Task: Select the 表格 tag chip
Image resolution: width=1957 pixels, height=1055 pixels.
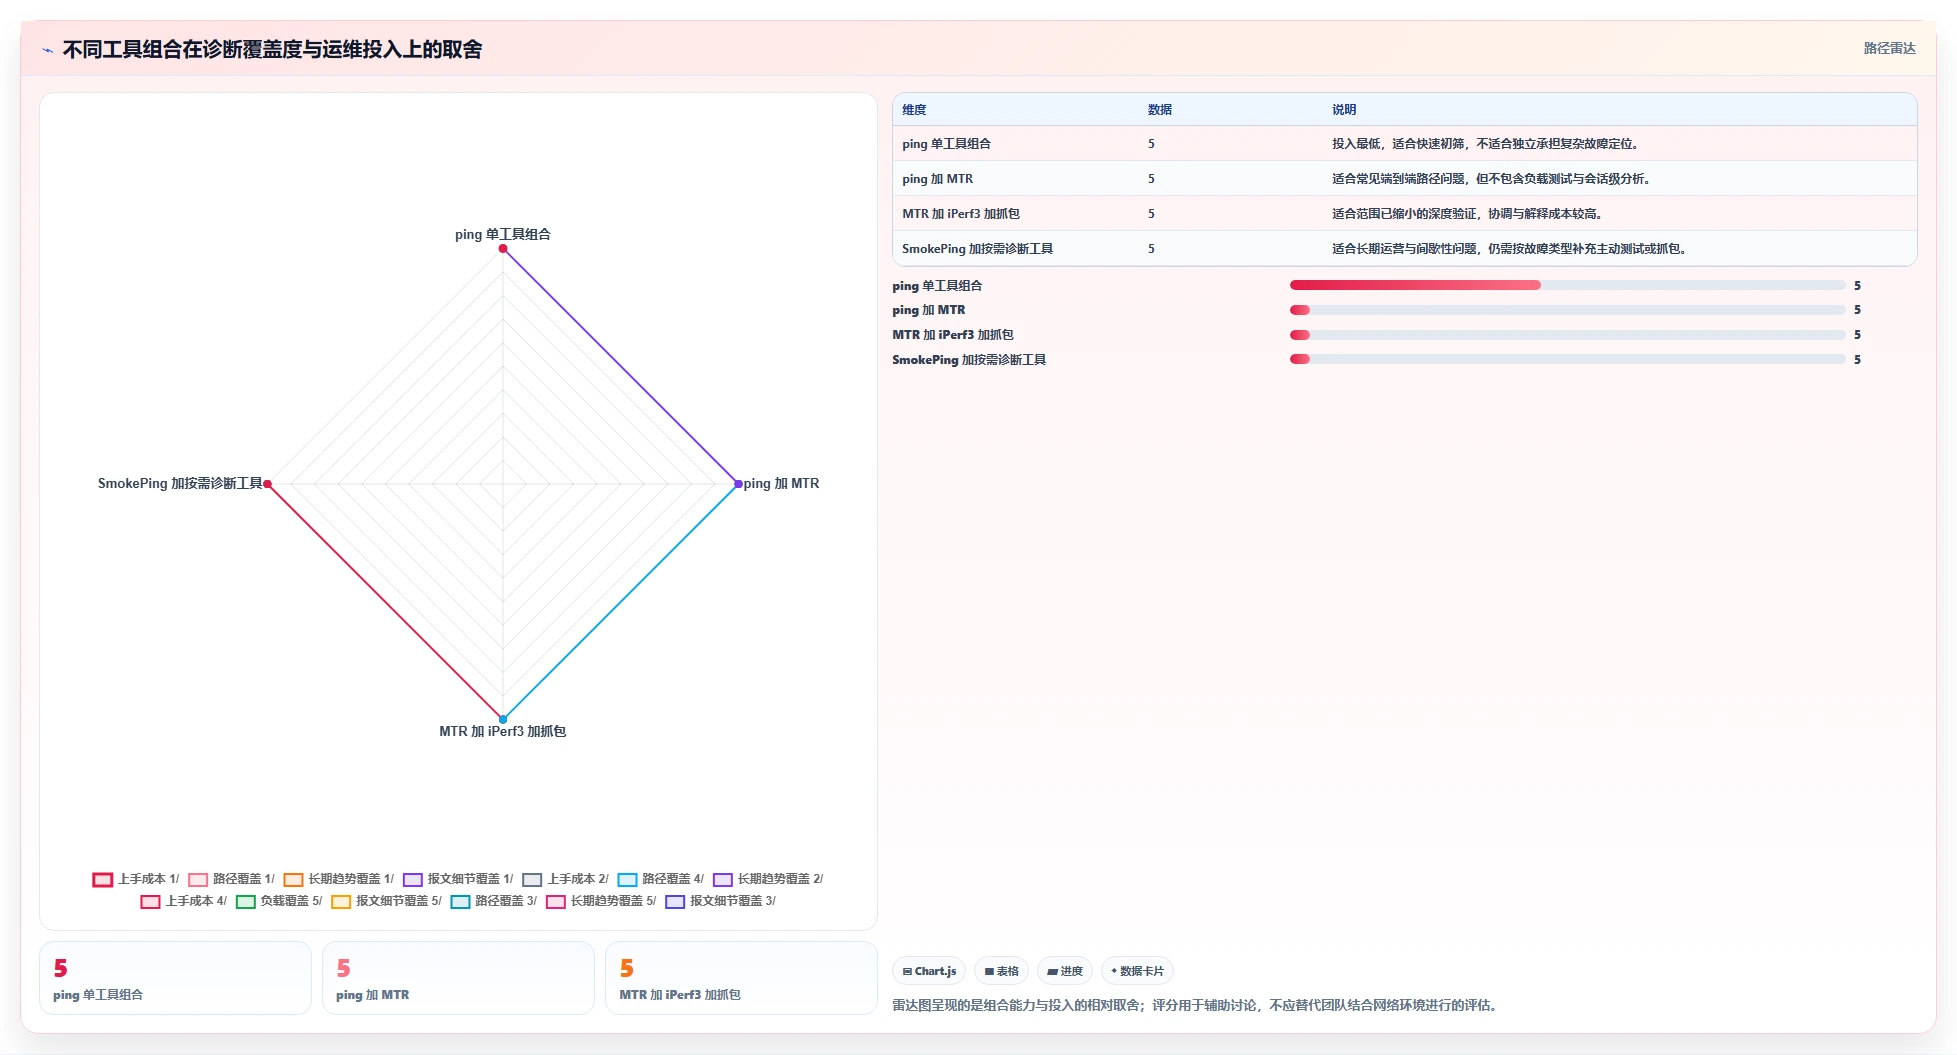Action: pyautogui.click(x=1001, y=971)
